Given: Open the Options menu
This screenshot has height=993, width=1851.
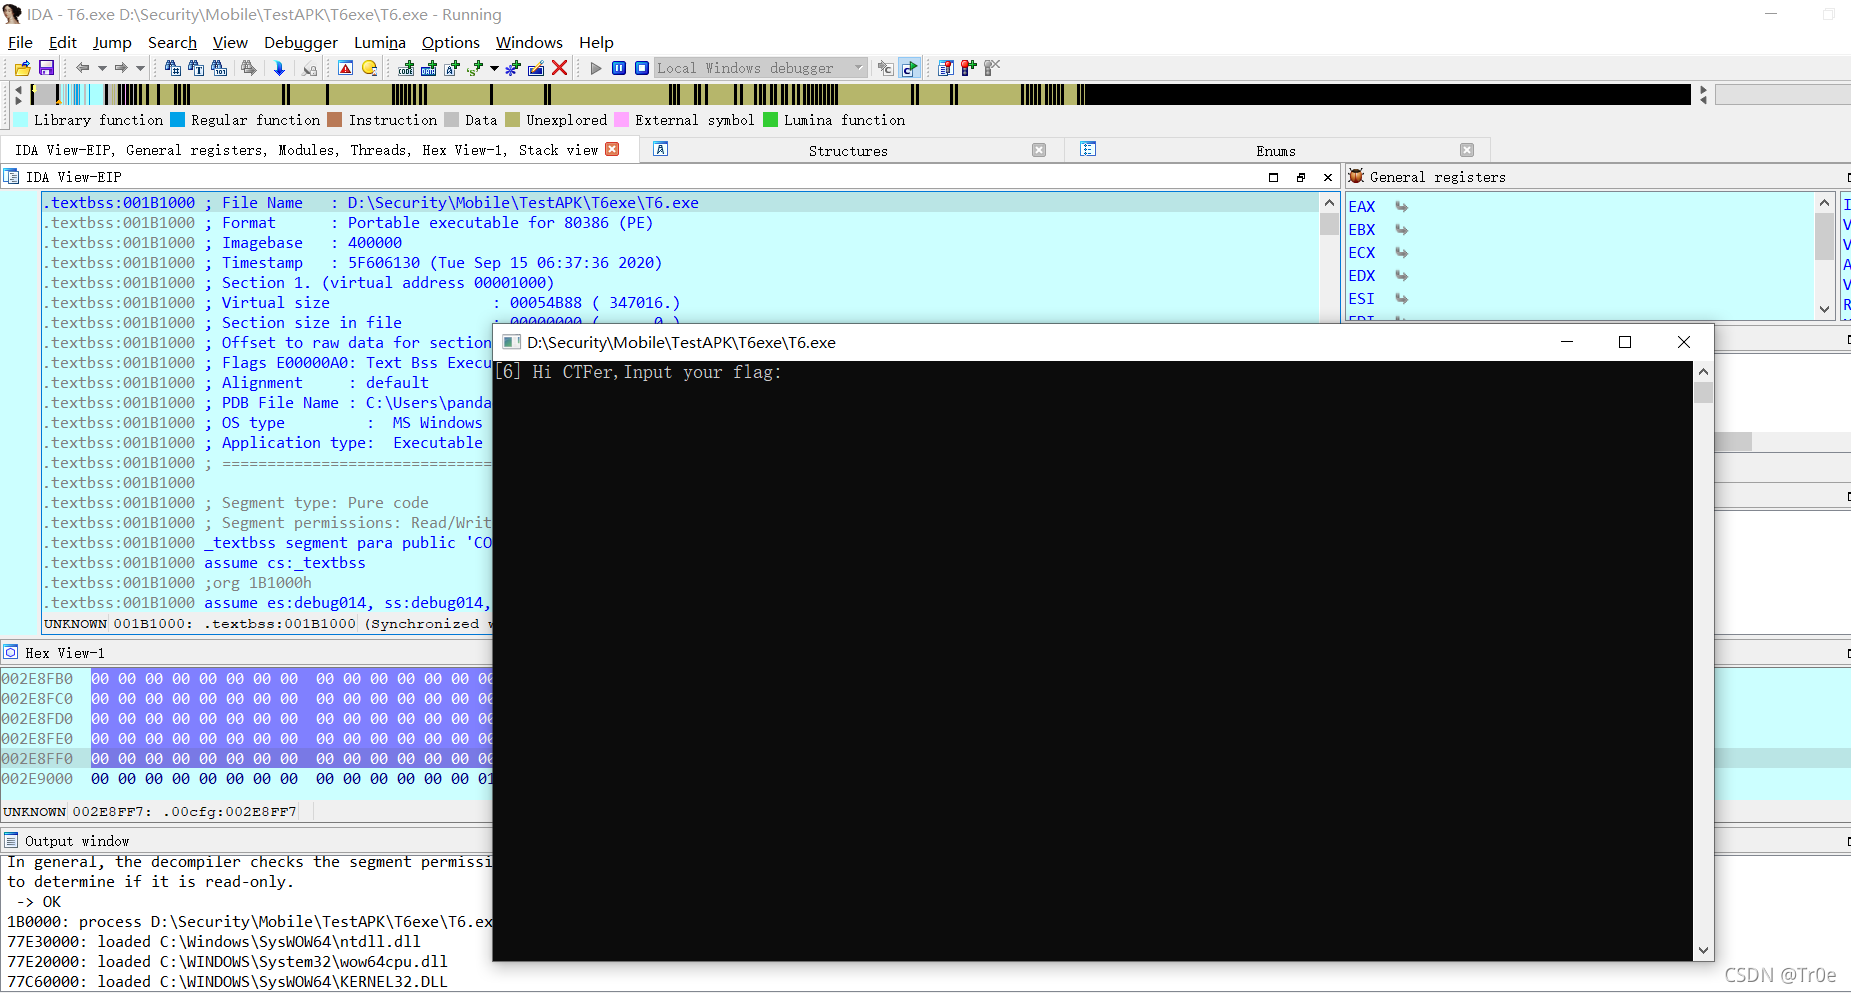Looking at the screenshot, I should 451,42.
